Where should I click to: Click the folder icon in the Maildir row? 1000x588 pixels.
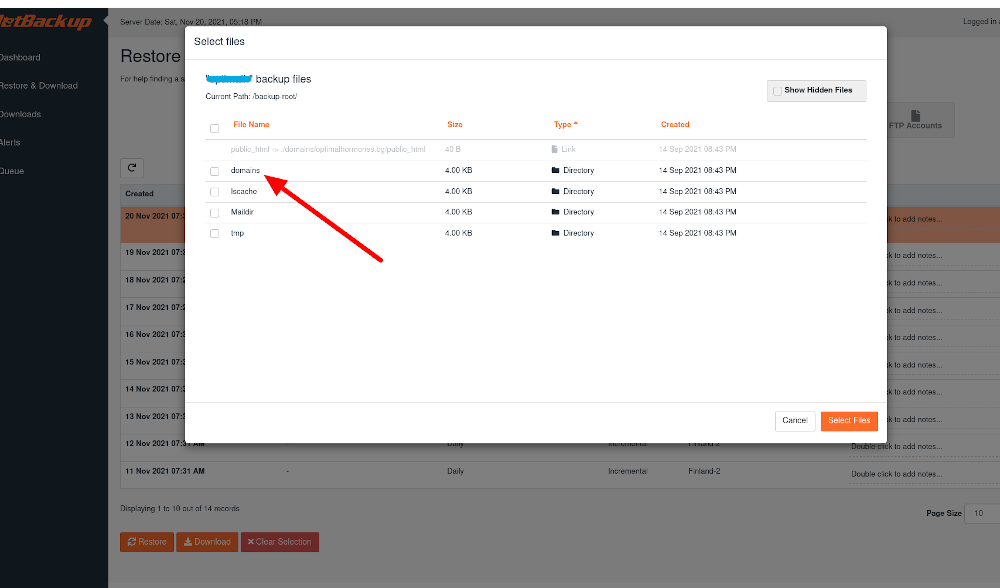point(556,212)
